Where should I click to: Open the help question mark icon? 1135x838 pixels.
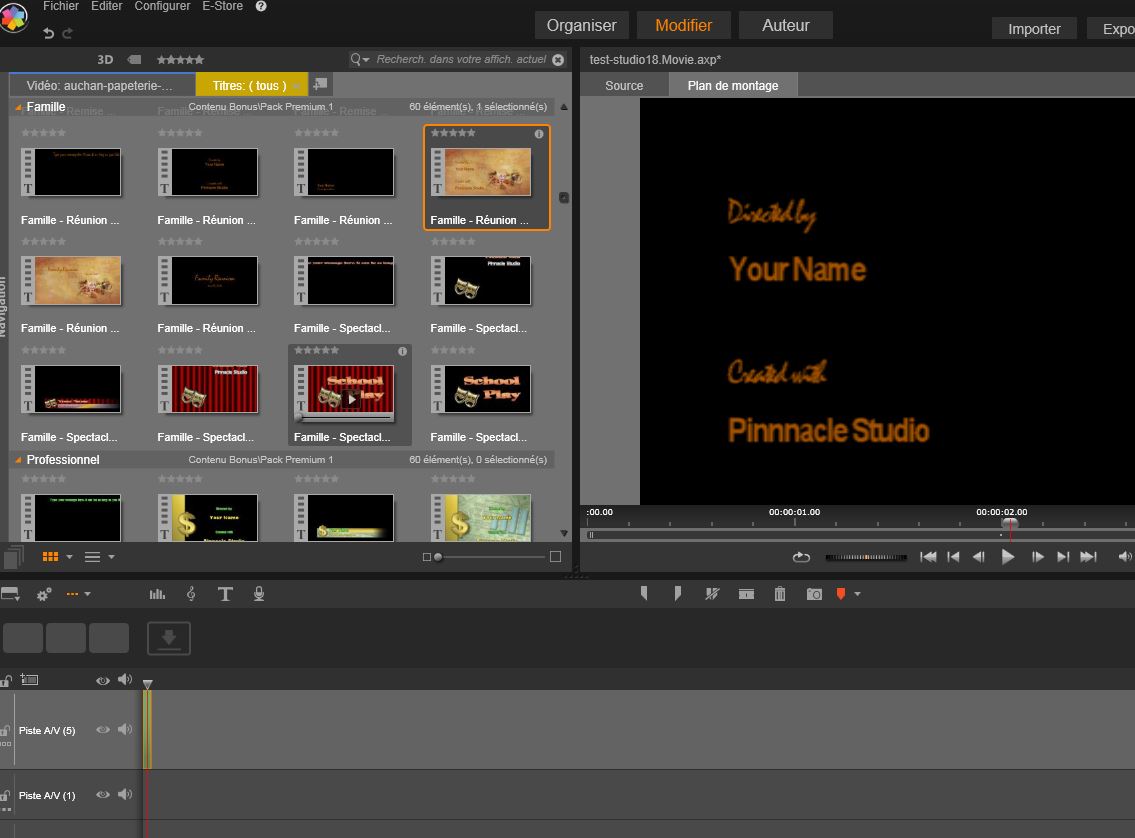[261, 6]
